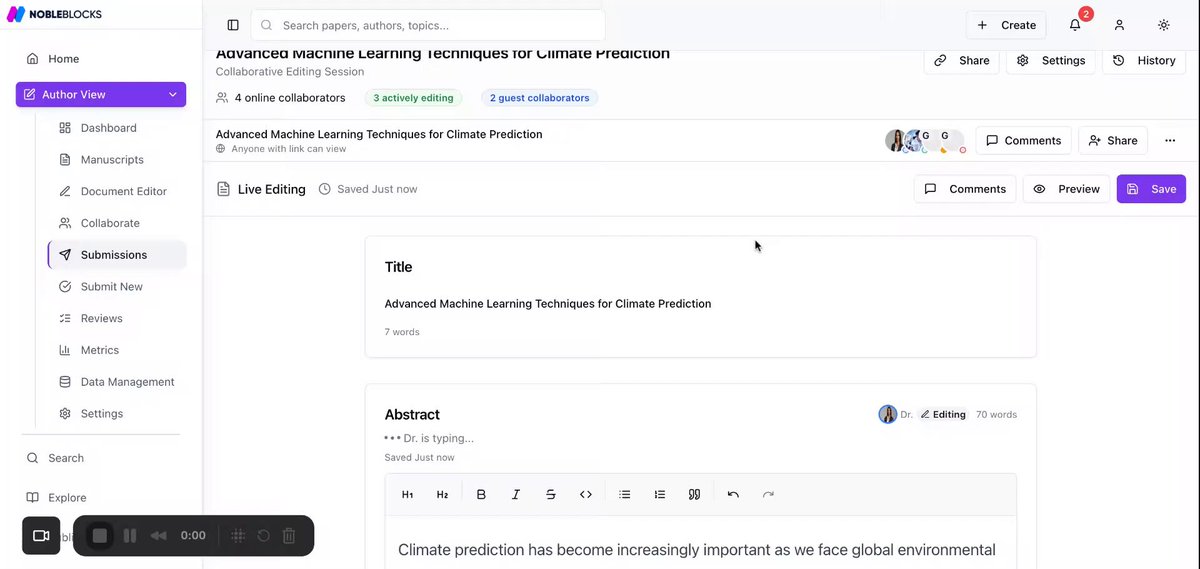Focus the search papers input field

[428, 25]
